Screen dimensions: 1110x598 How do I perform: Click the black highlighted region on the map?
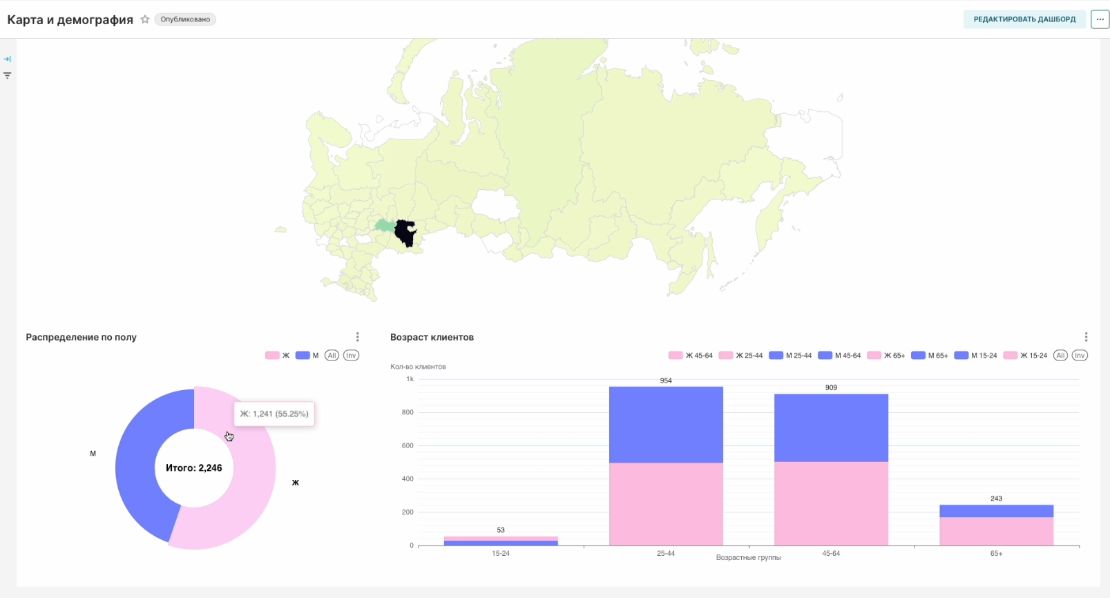tap(406, 234)
